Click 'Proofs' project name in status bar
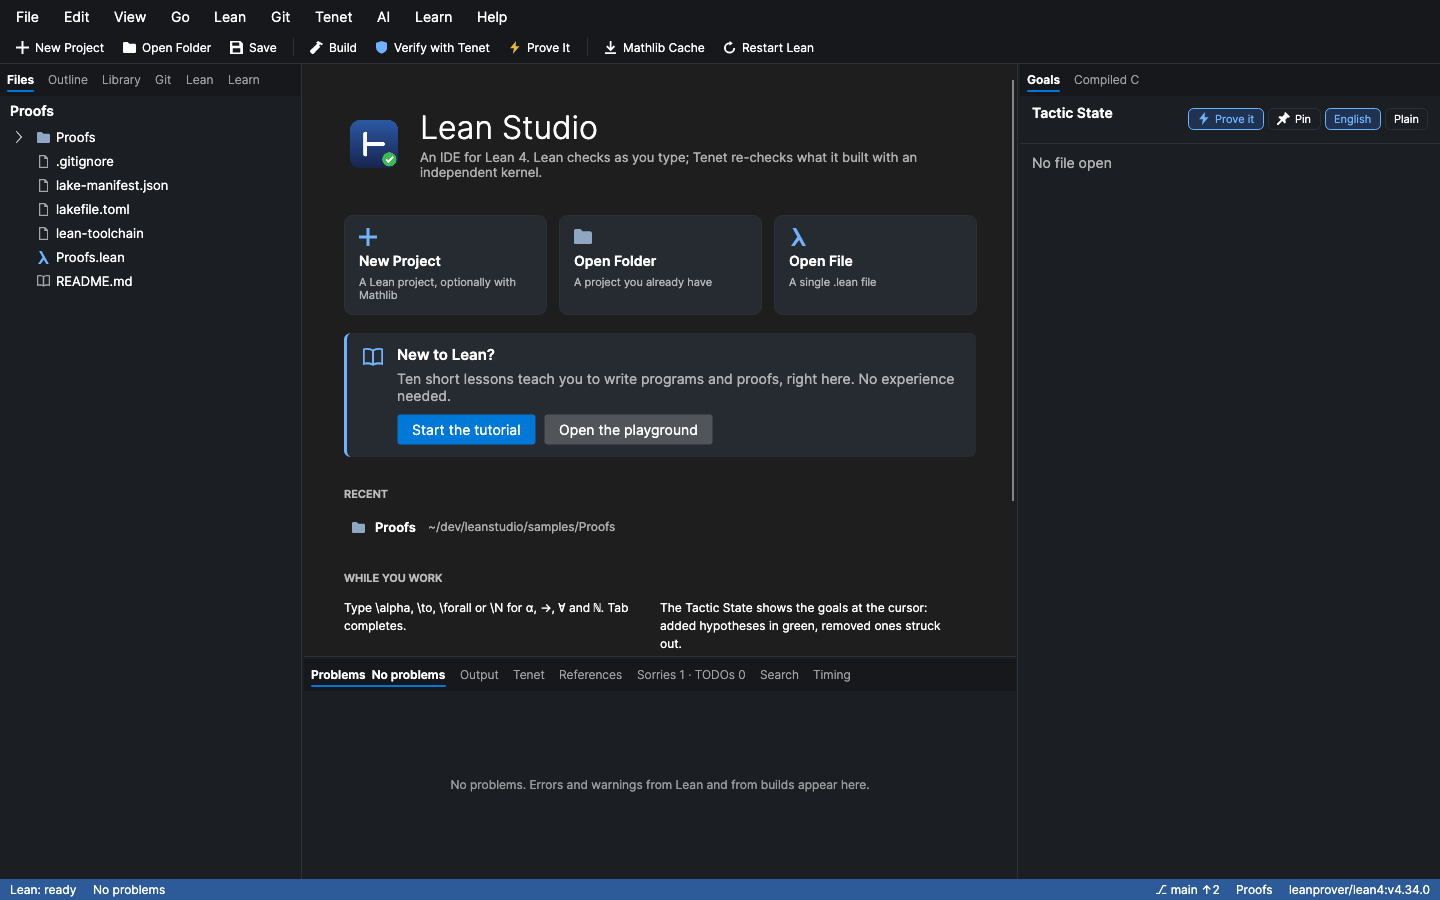Screen dimensions: 1440x900 click(x=1254, y=890)
